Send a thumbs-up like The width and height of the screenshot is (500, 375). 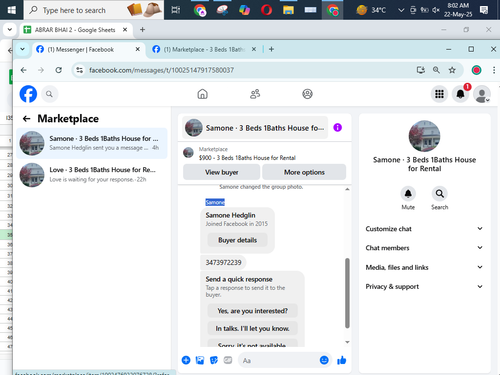click(x=342, y=360)
